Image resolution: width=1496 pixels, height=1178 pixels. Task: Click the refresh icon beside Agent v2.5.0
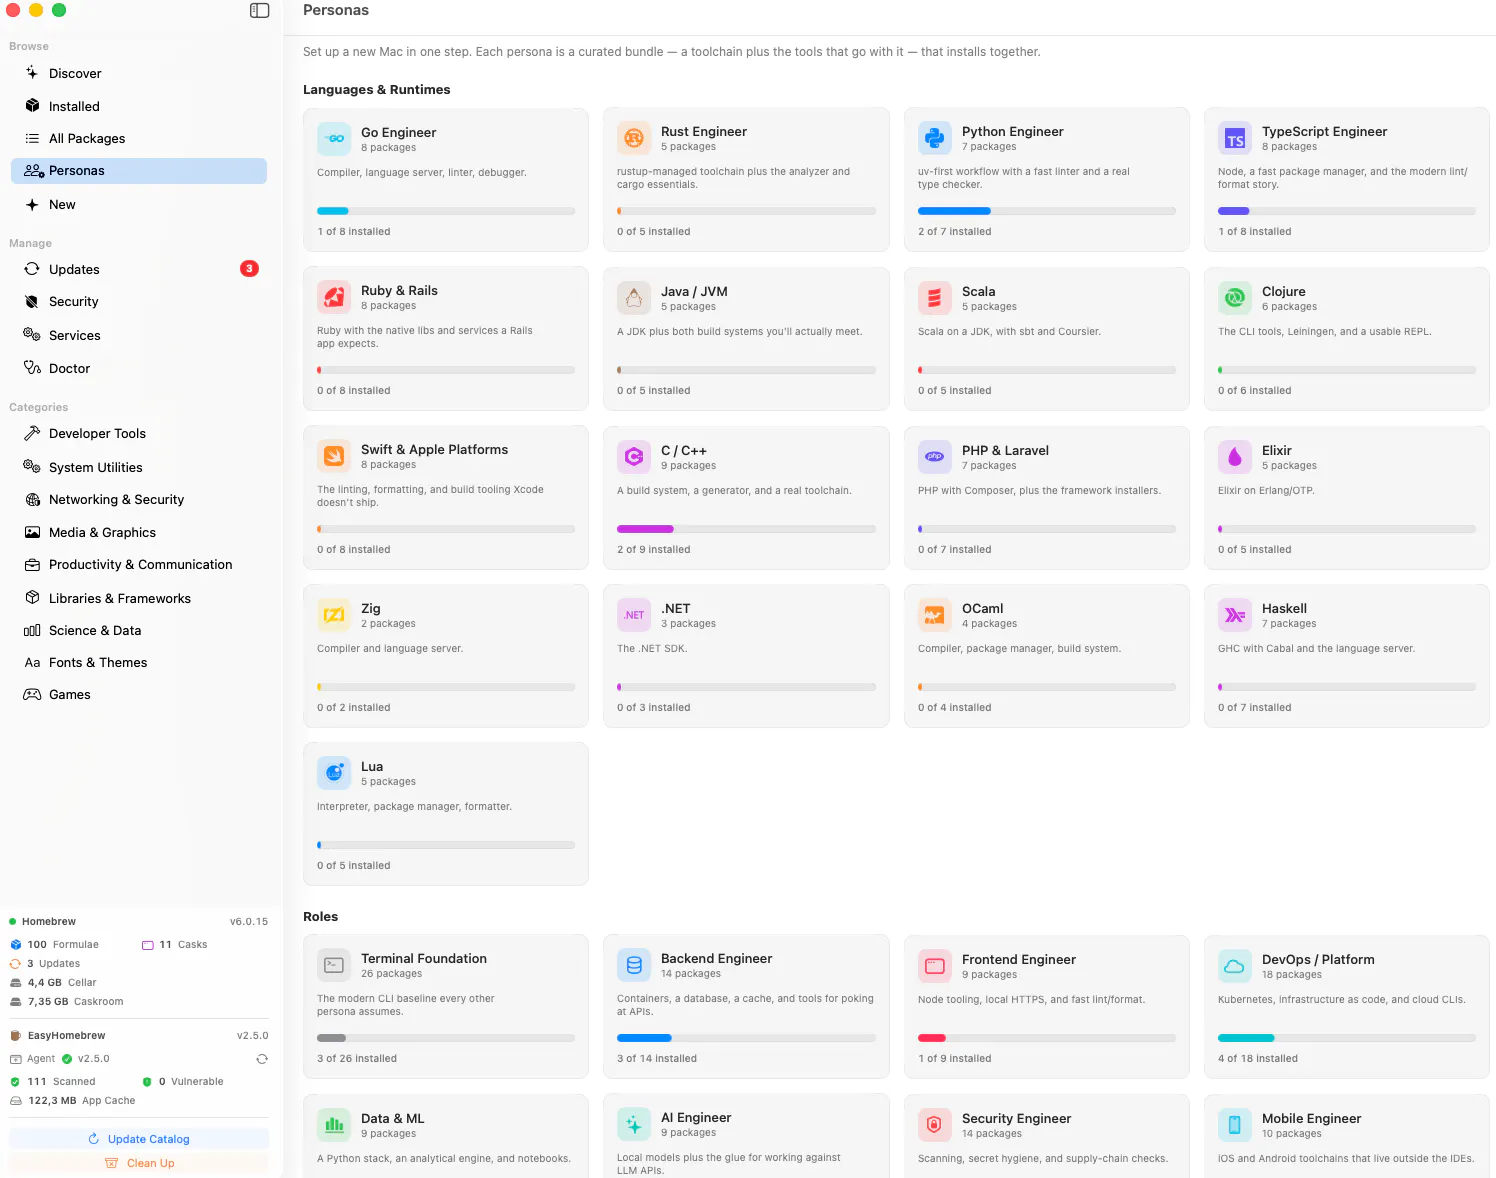click(x=262, y=1059)
